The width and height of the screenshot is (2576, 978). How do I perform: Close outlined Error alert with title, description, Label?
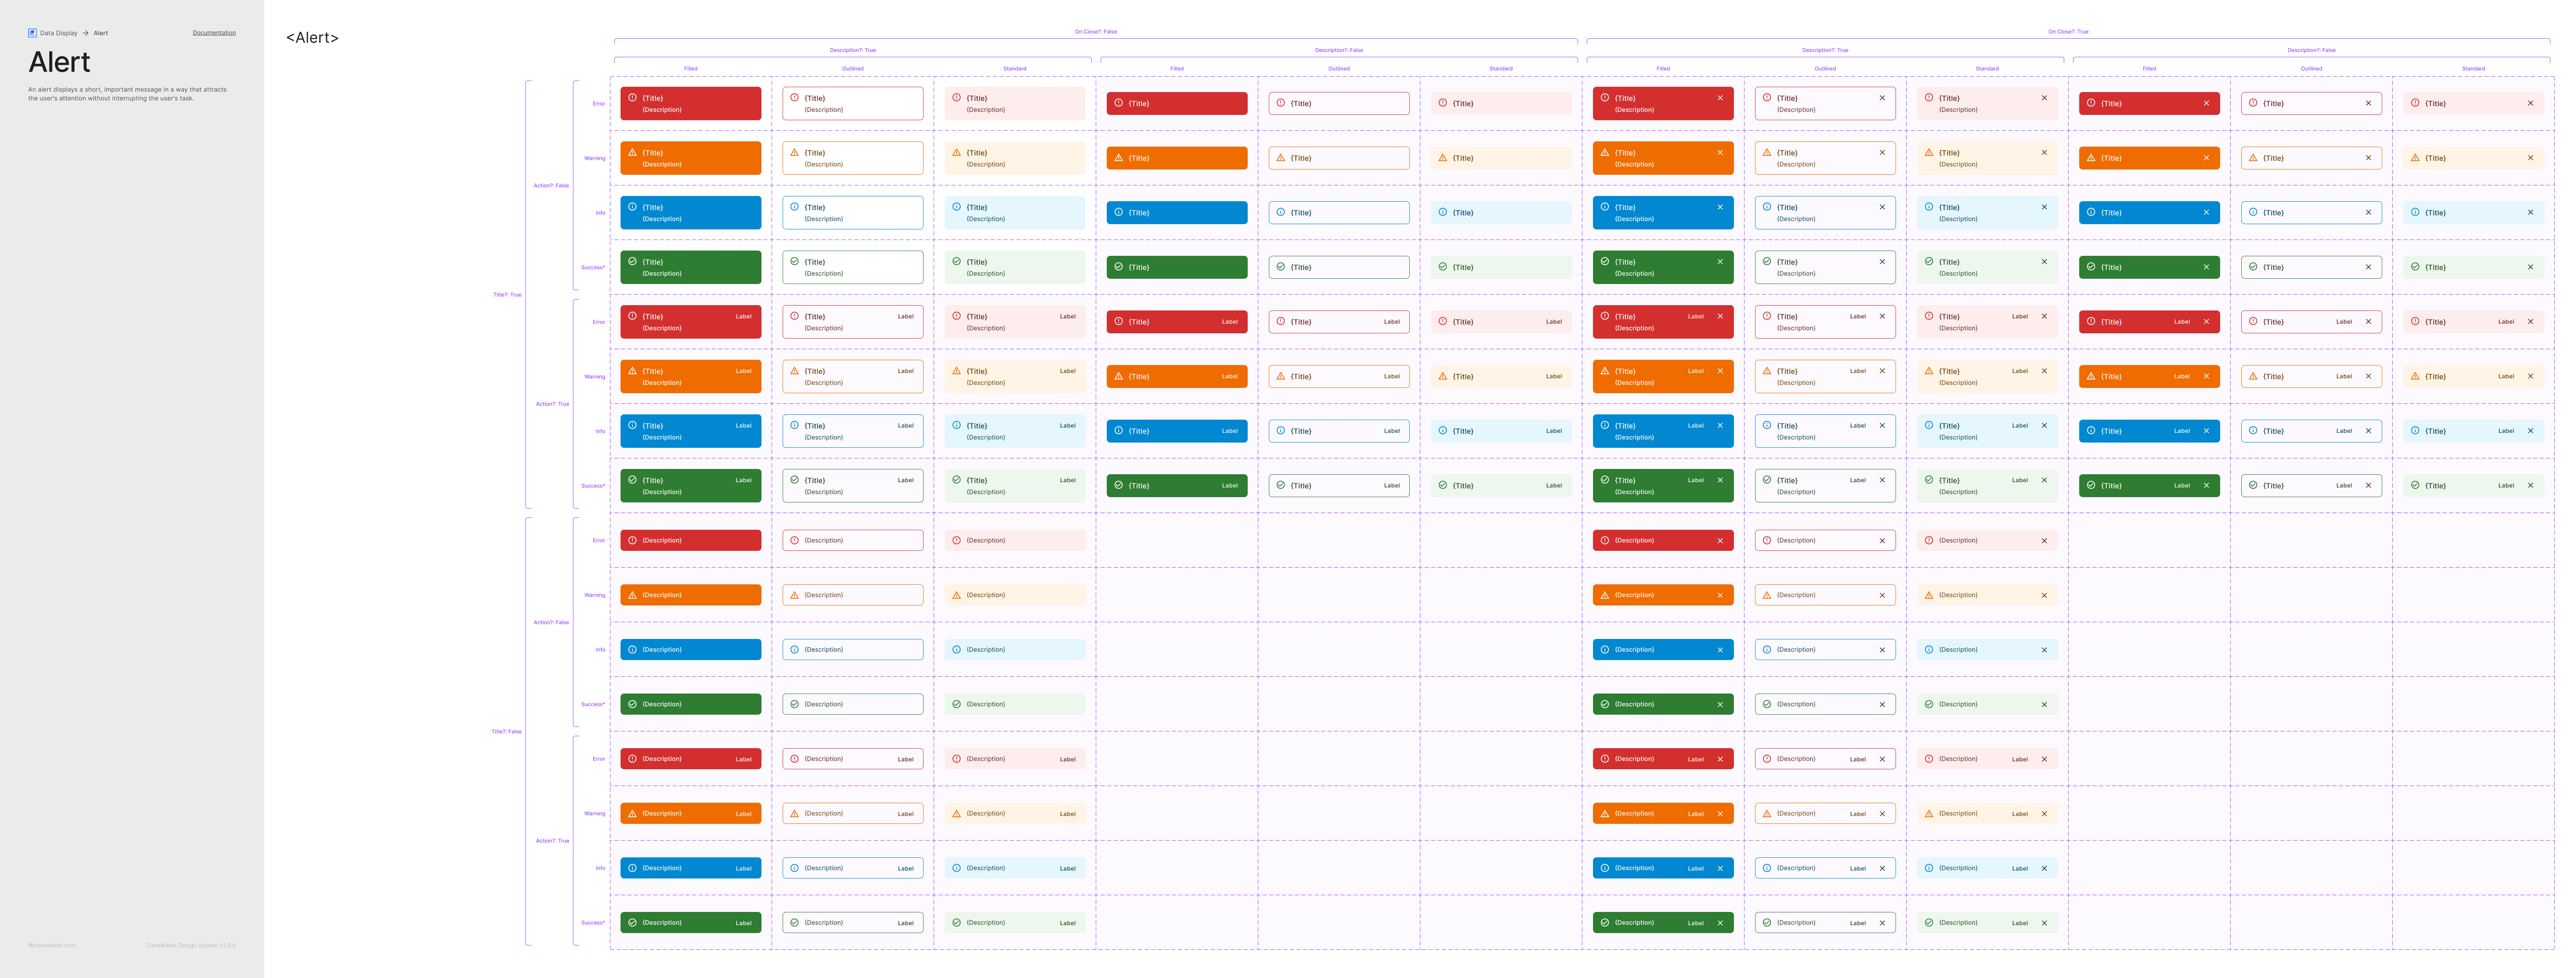[1882, 316]
